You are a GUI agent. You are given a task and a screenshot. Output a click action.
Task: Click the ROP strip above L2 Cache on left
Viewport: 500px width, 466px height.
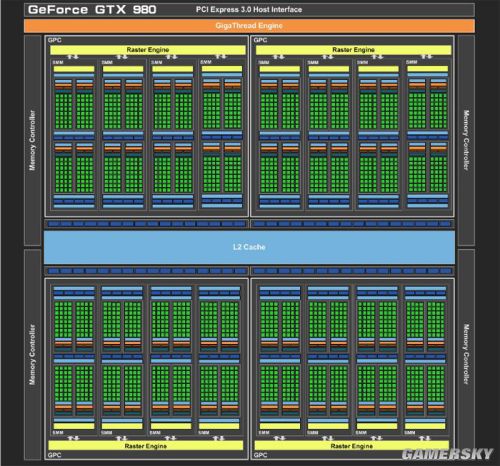pyautogui.click(x=146, y=224)
